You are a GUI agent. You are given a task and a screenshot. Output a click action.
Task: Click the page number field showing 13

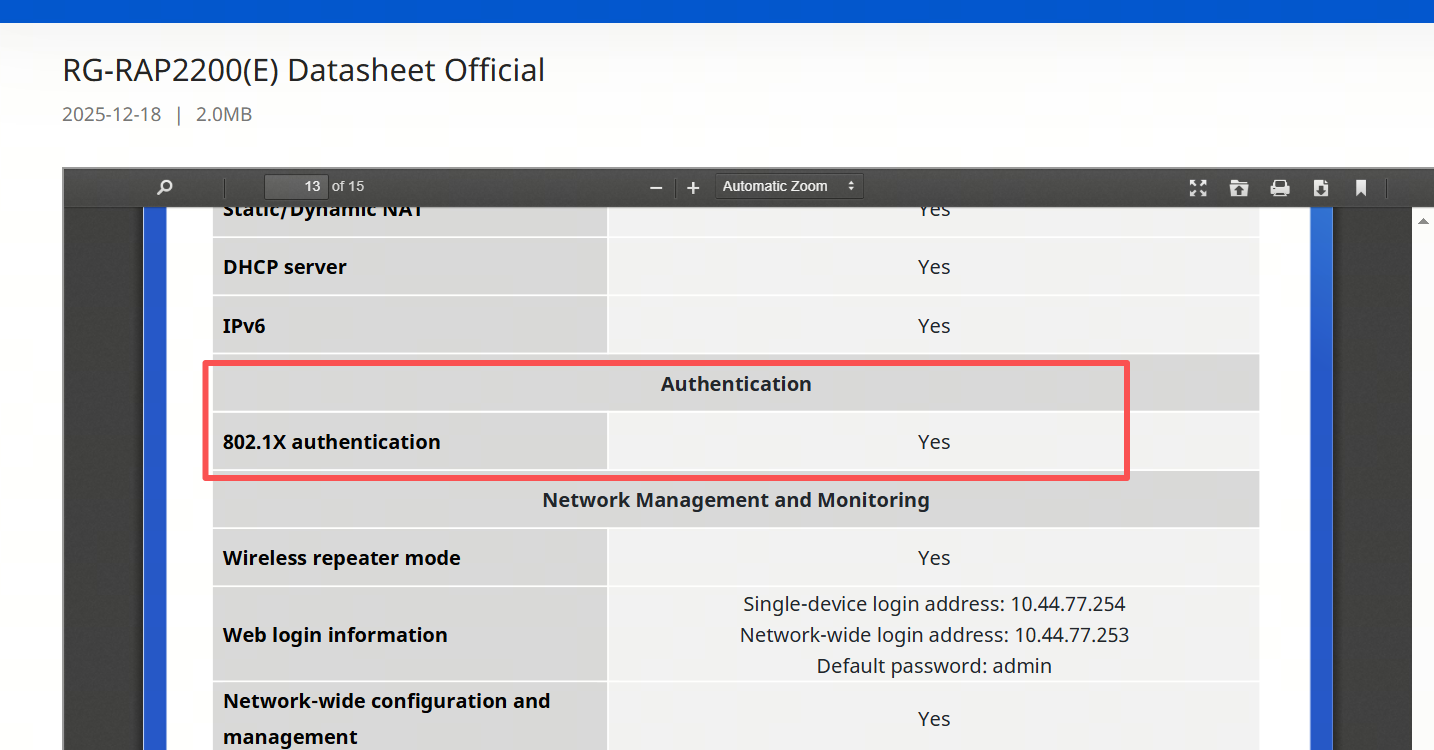296,186
